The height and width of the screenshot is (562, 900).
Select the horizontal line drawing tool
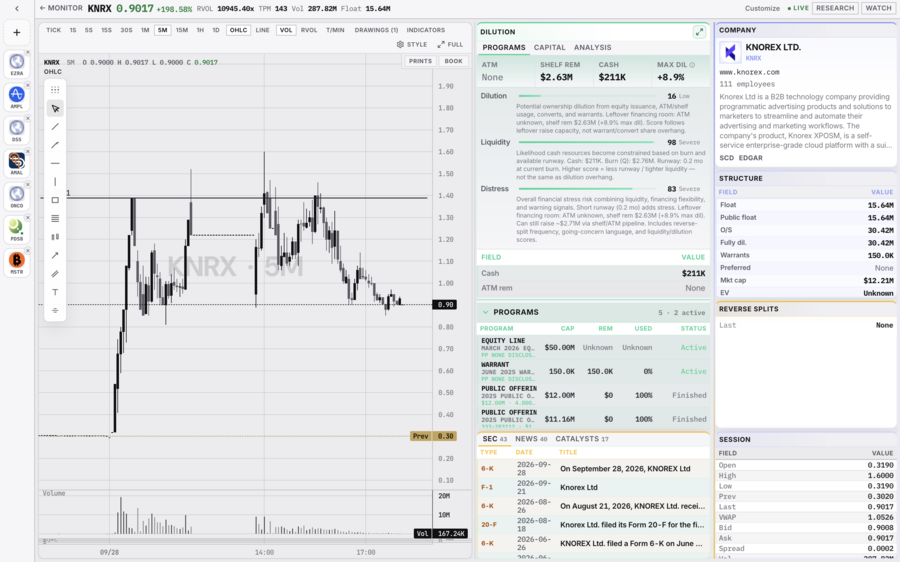click(x=55, y=163)
